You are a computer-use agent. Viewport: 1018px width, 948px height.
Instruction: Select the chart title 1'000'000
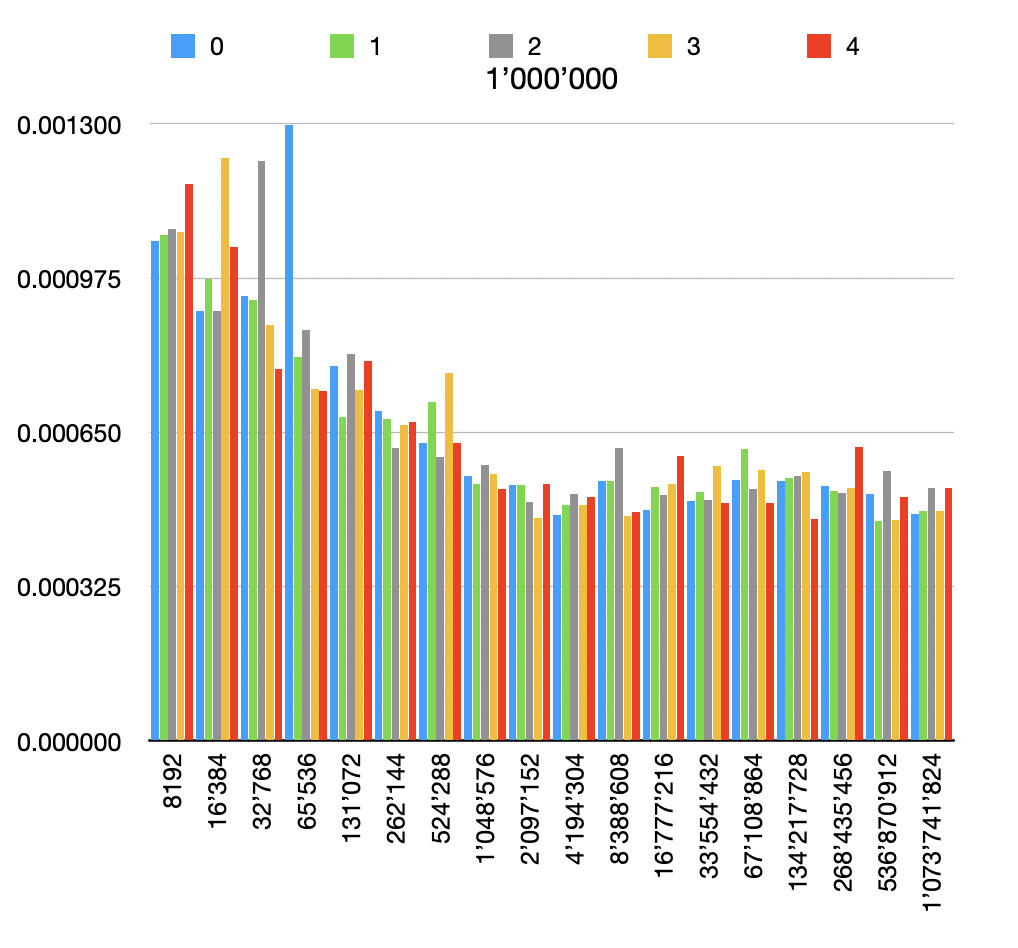[x=552, y=79]
